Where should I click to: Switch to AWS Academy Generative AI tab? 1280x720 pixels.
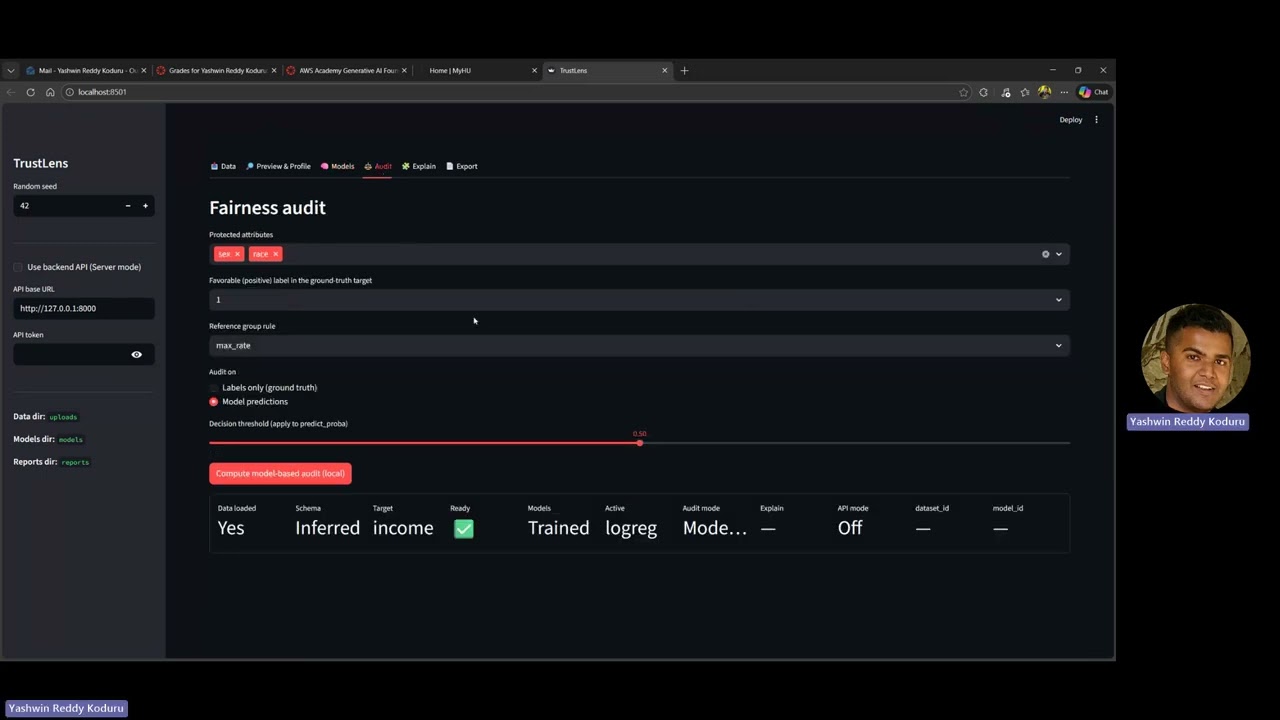(x=346, y=70)
